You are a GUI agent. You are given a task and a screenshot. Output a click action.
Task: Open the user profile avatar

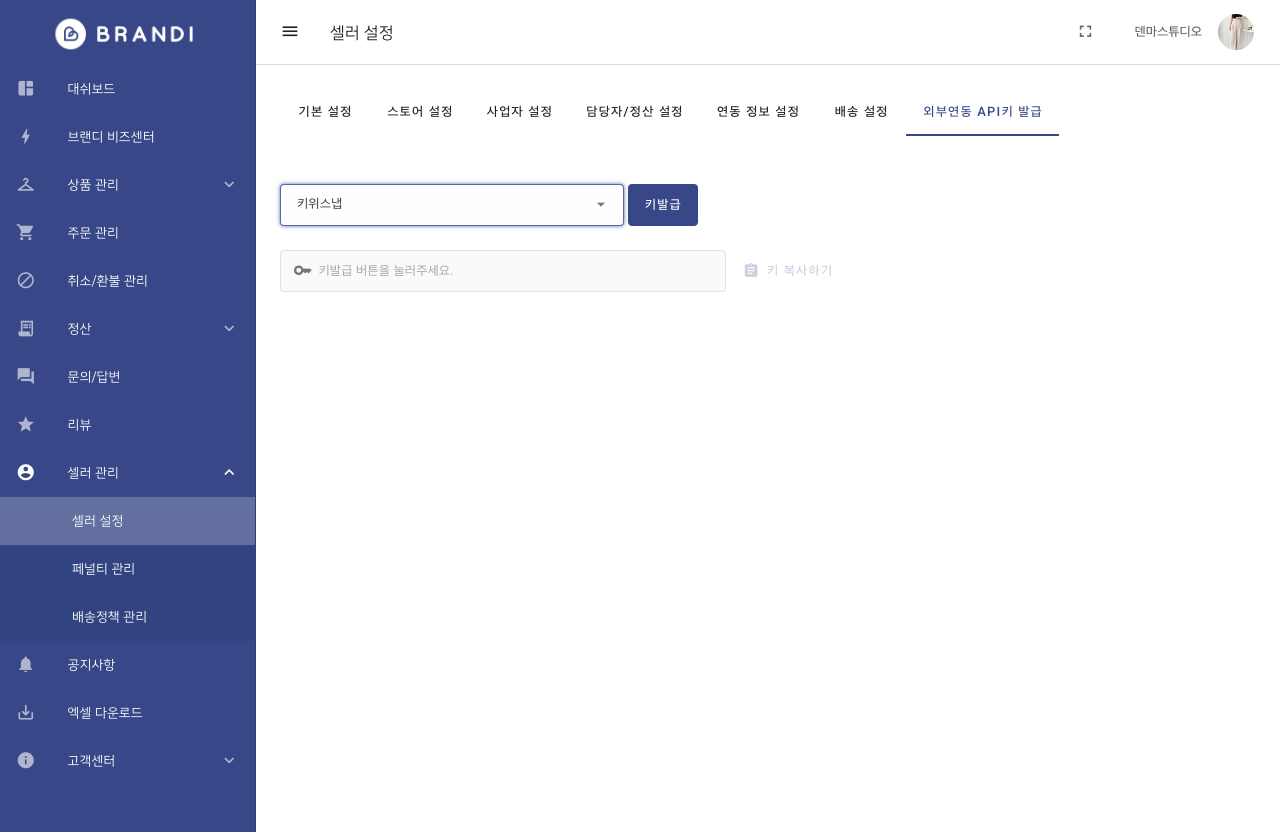tap(1236, 32)
